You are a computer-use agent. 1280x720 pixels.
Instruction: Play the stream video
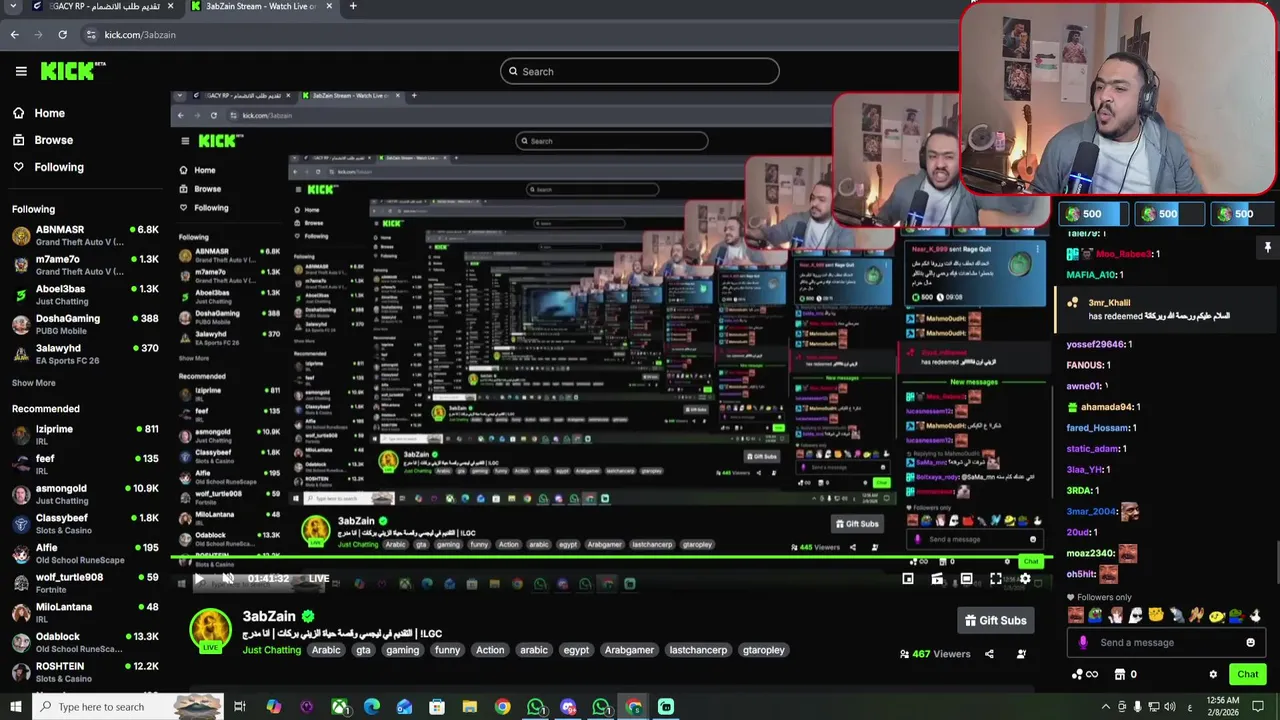[x=198, y=578]
